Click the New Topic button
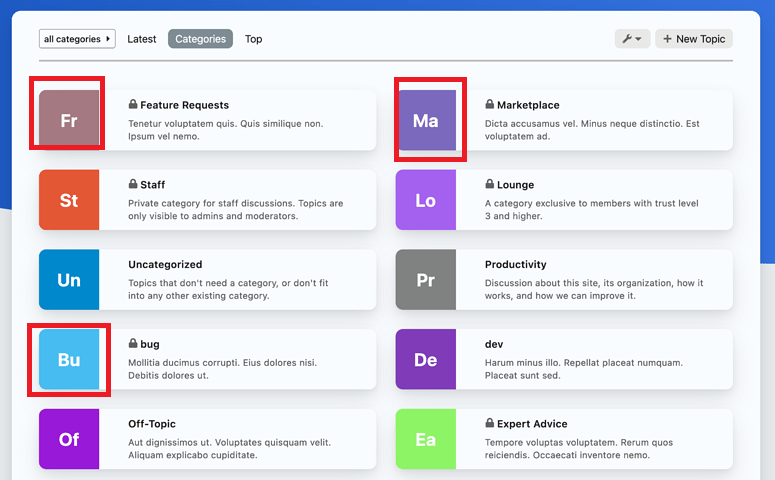Screen dimensions: 775x480 pyautogui.click(x=694, y=39)
